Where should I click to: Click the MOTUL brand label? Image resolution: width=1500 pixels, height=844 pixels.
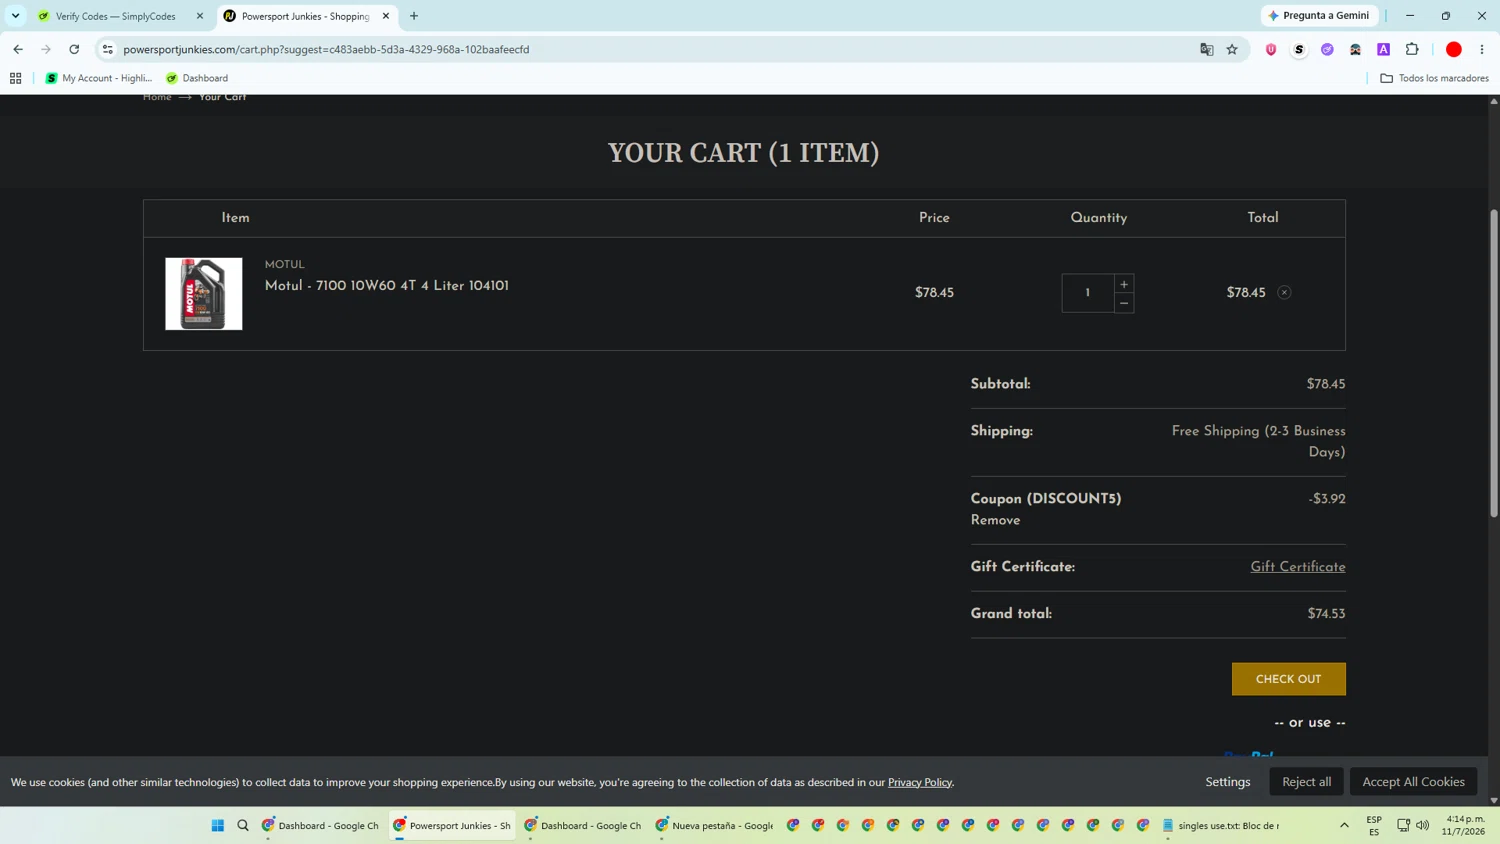[x=285, y=265]
